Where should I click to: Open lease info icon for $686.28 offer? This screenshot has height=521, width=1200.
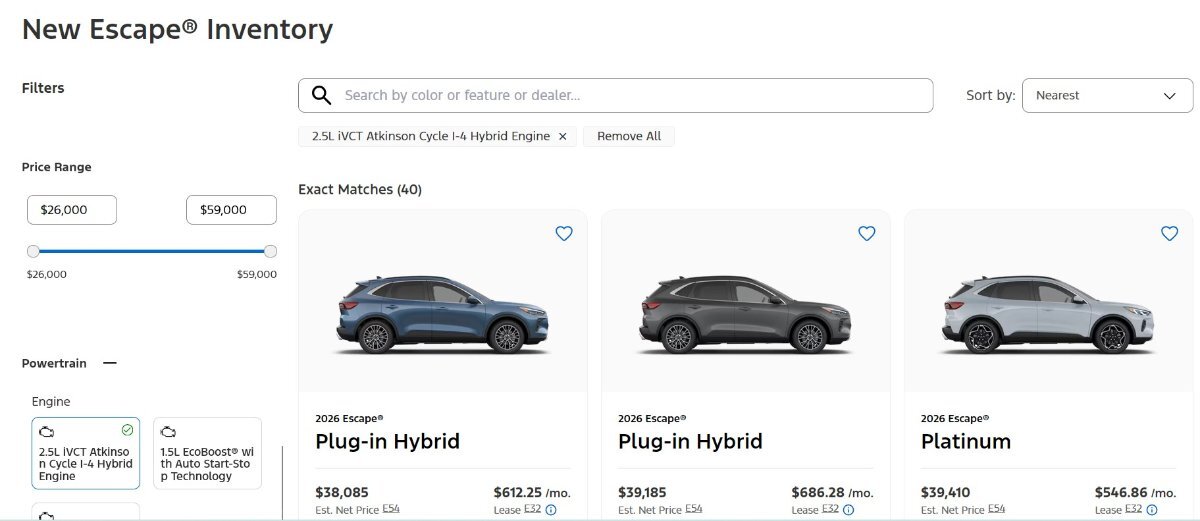848,510
